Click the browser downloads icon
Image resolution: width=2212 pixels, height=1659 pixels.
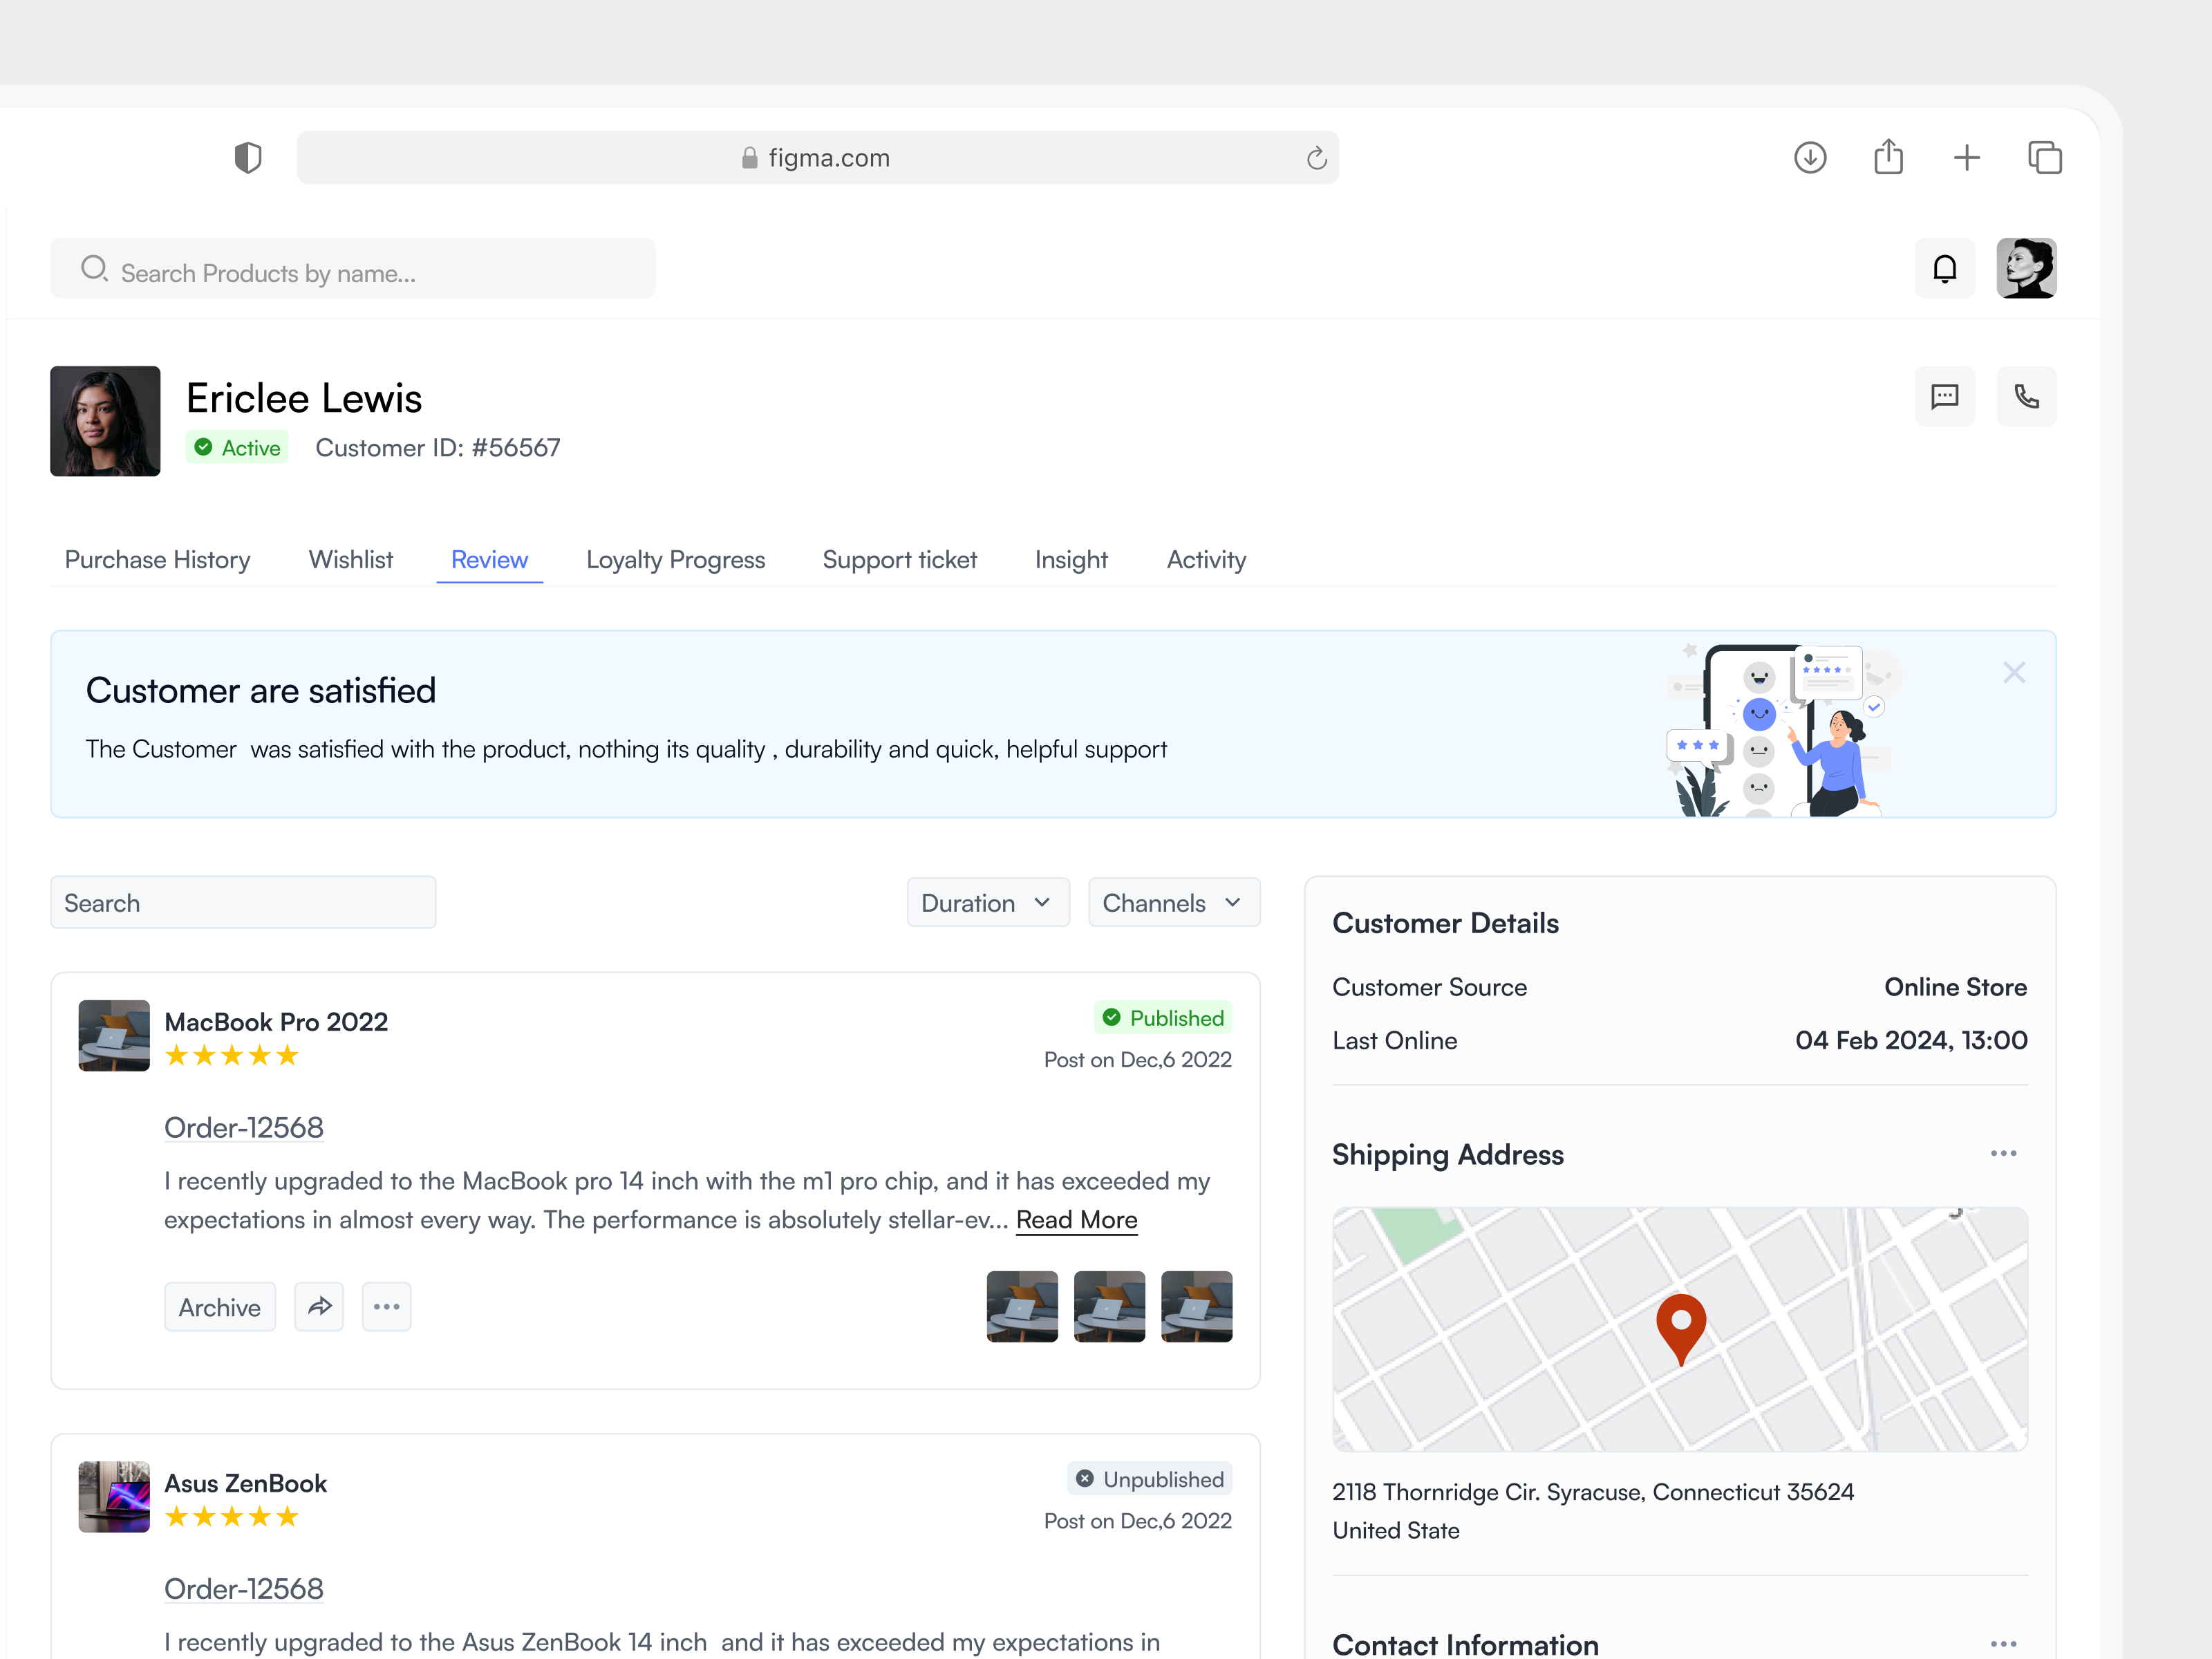click(x=1810, y=157)
